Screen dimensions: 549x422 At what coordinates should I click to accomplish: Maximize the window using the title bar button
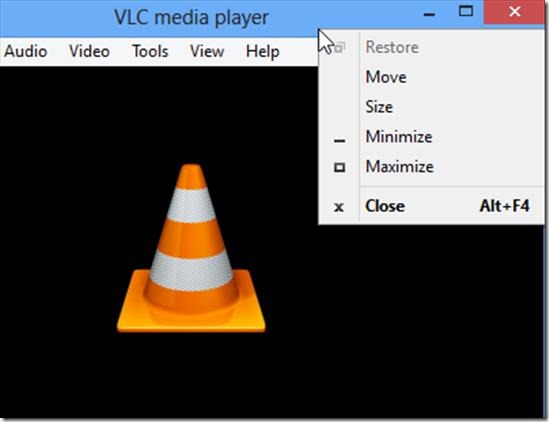pyautogui.click(x=466, y=11)
